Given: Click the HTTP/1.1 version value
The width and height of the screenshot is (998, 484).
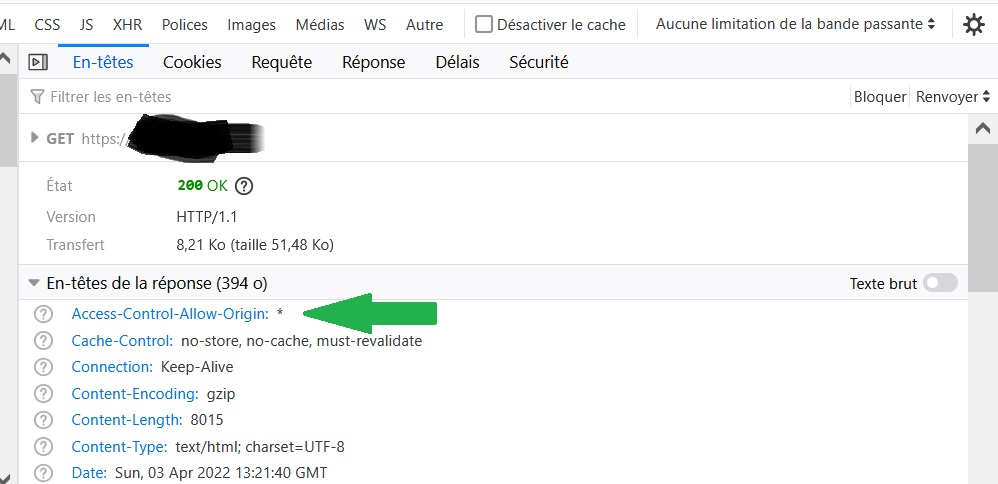Looking at the screenshot, I should [207, 217].
